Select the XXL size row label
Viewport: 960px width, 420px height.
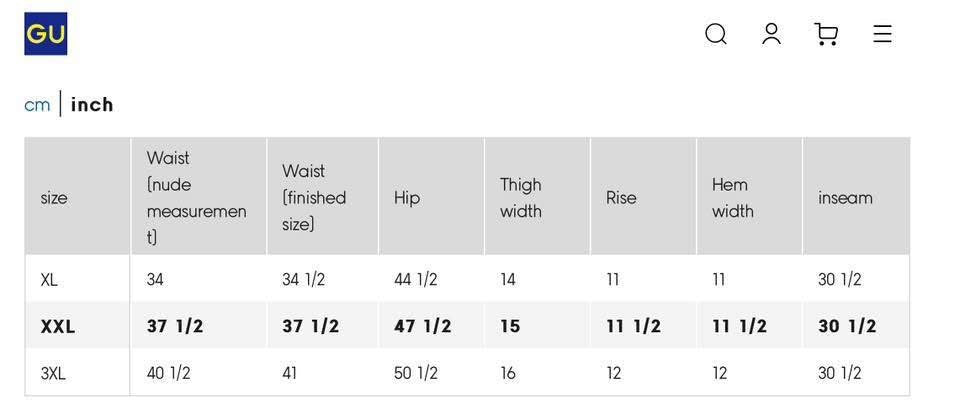(58, 326)
